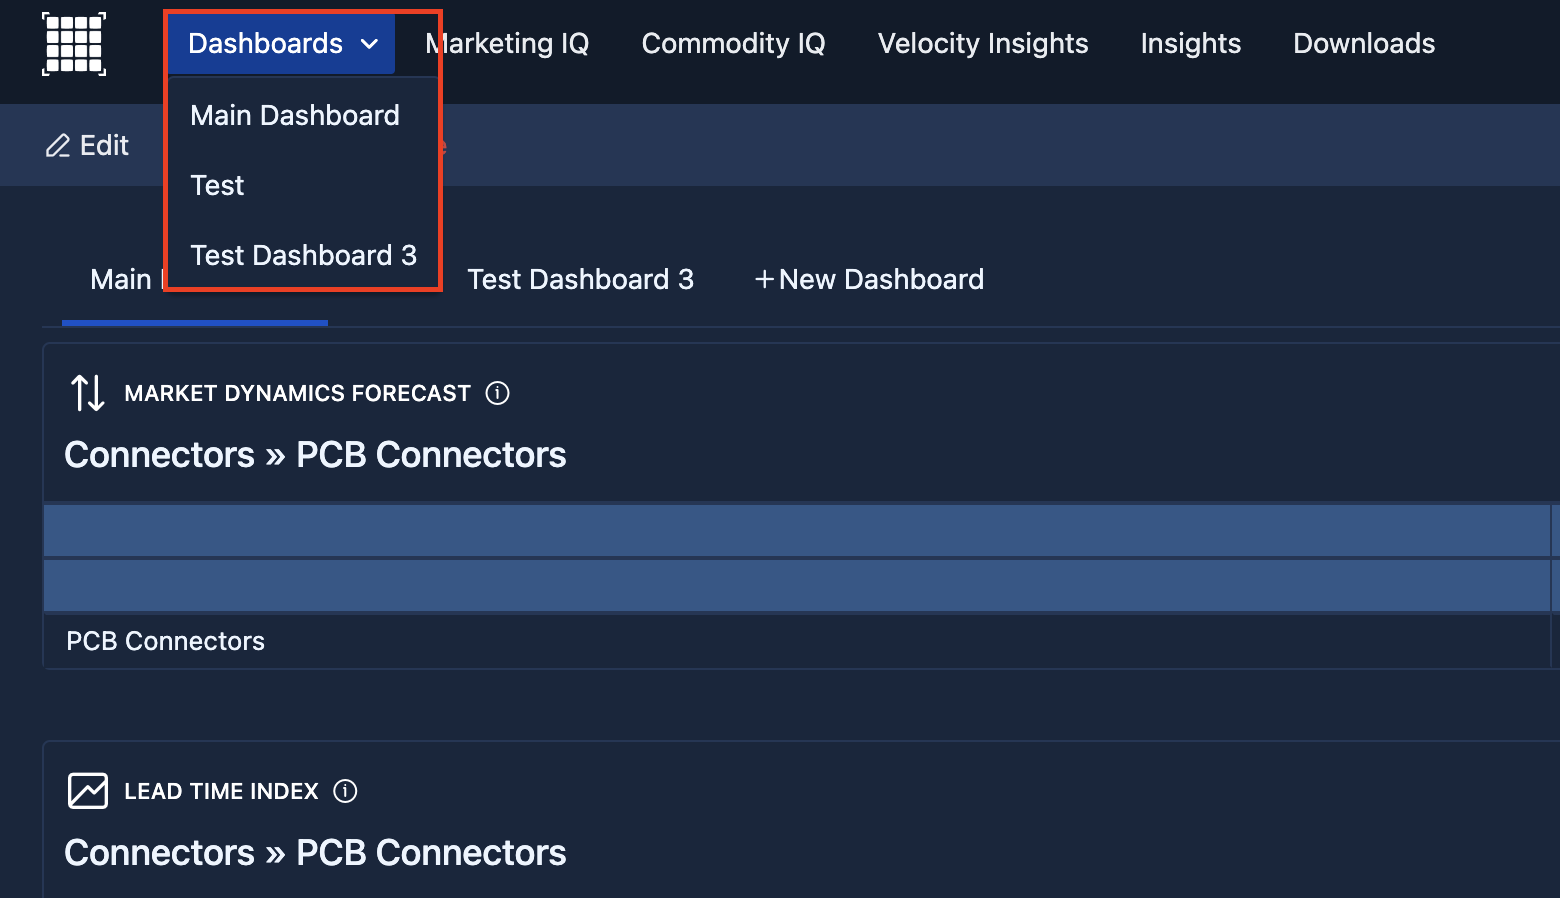
Task: Select Main Dashboard from dropdown menu
Action: 295,115
